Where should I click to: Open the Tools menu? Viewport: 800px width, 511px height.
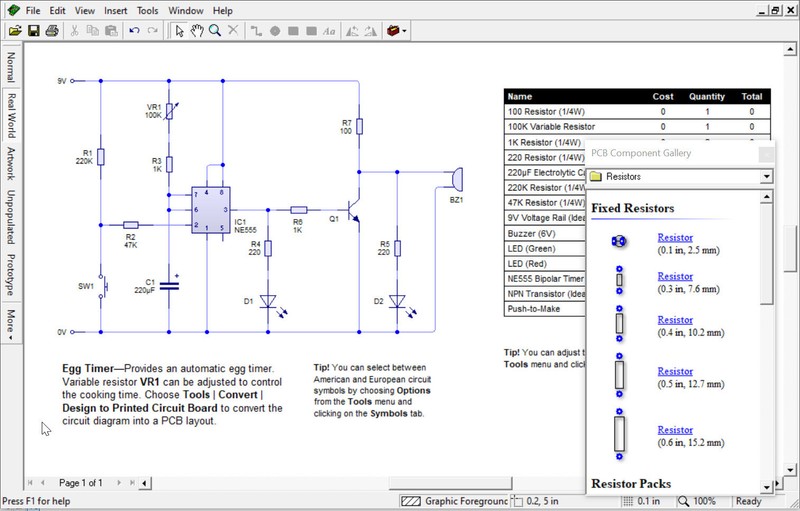click(x=147, y=10)
